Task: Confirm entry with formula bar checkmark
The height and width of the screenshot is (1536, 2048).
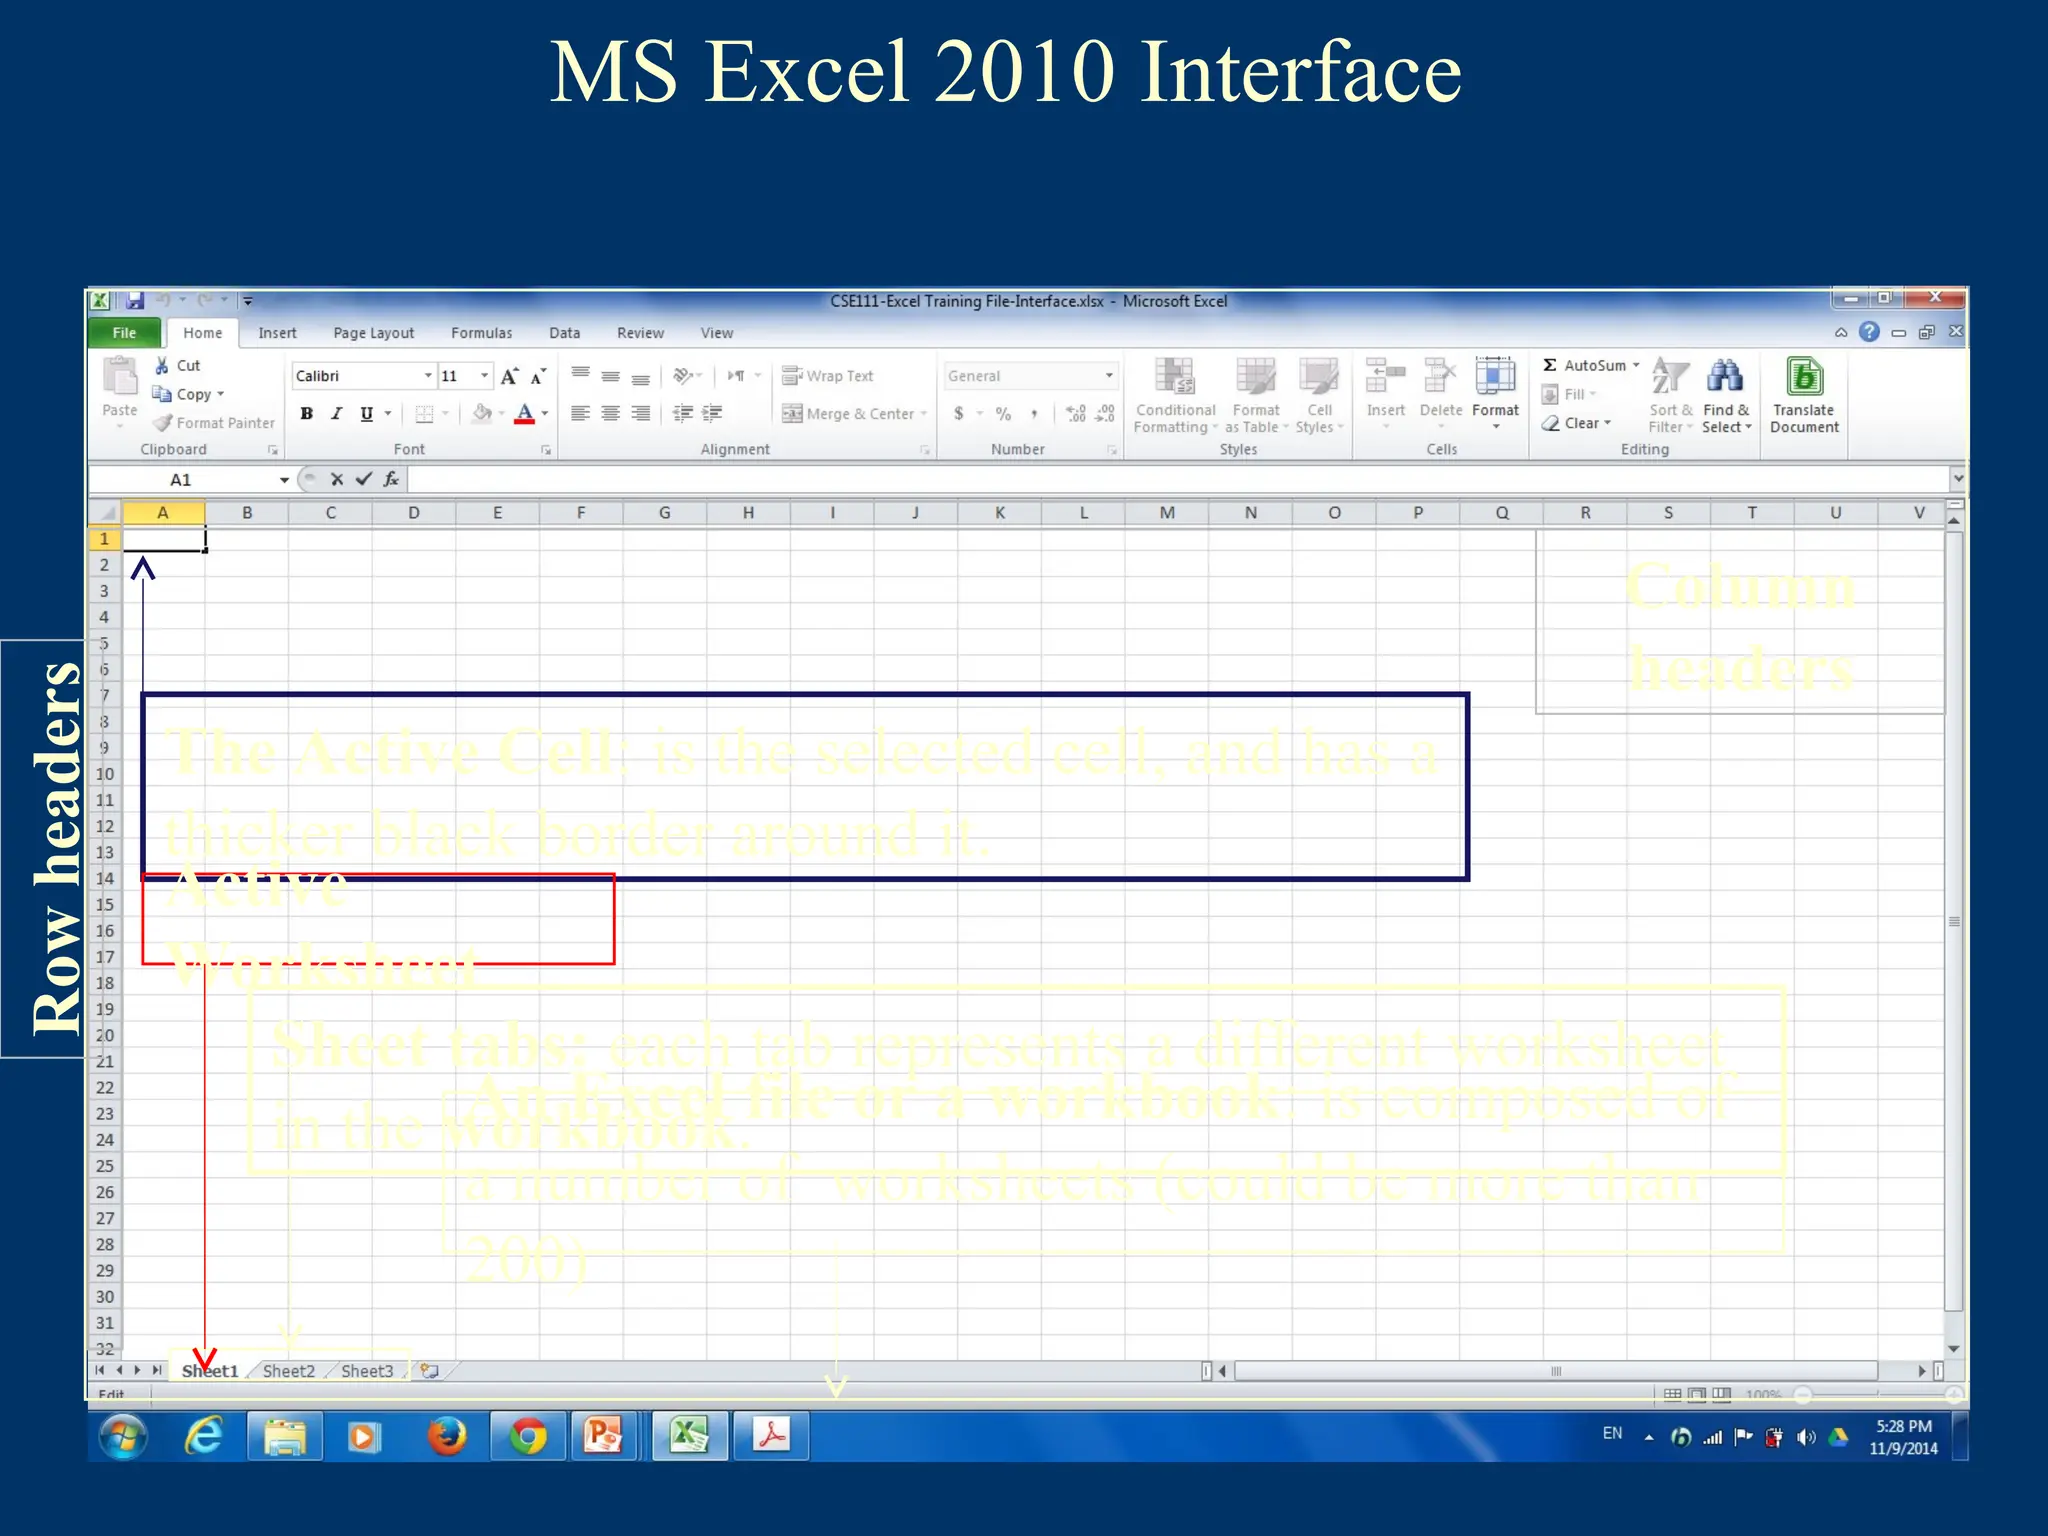Action: 364,479
